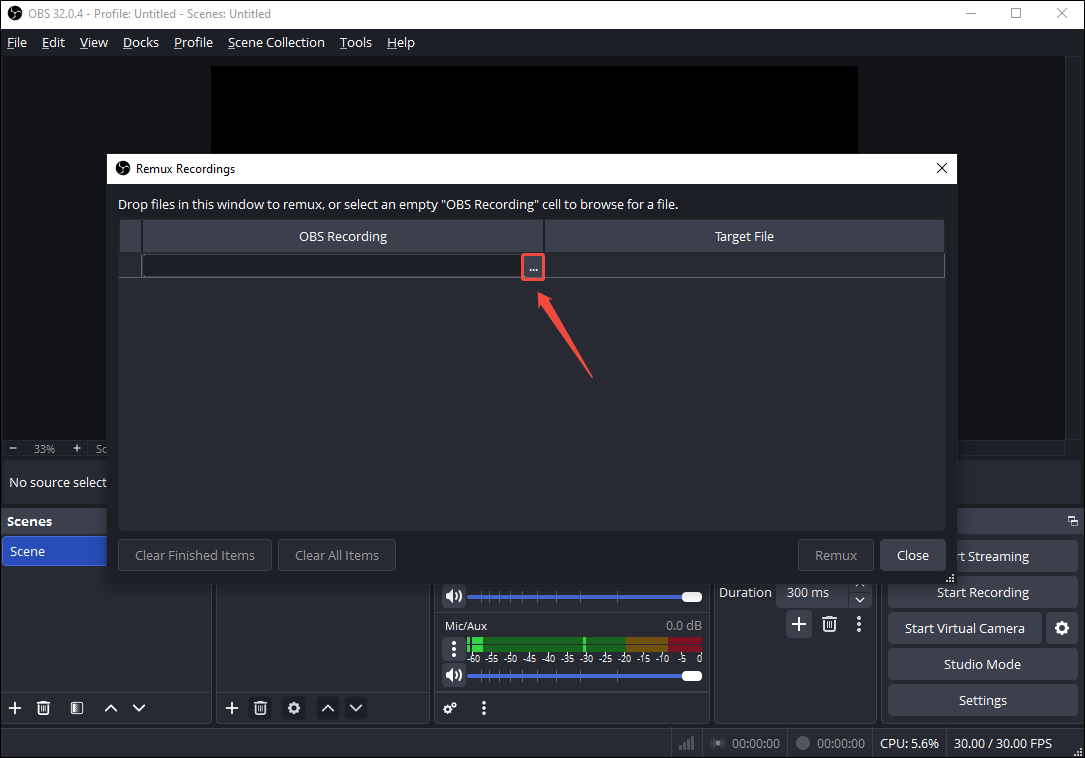
Task: Mute the Mic/Aux audio source
Action: pyautogui.click(x=453, y=675)
